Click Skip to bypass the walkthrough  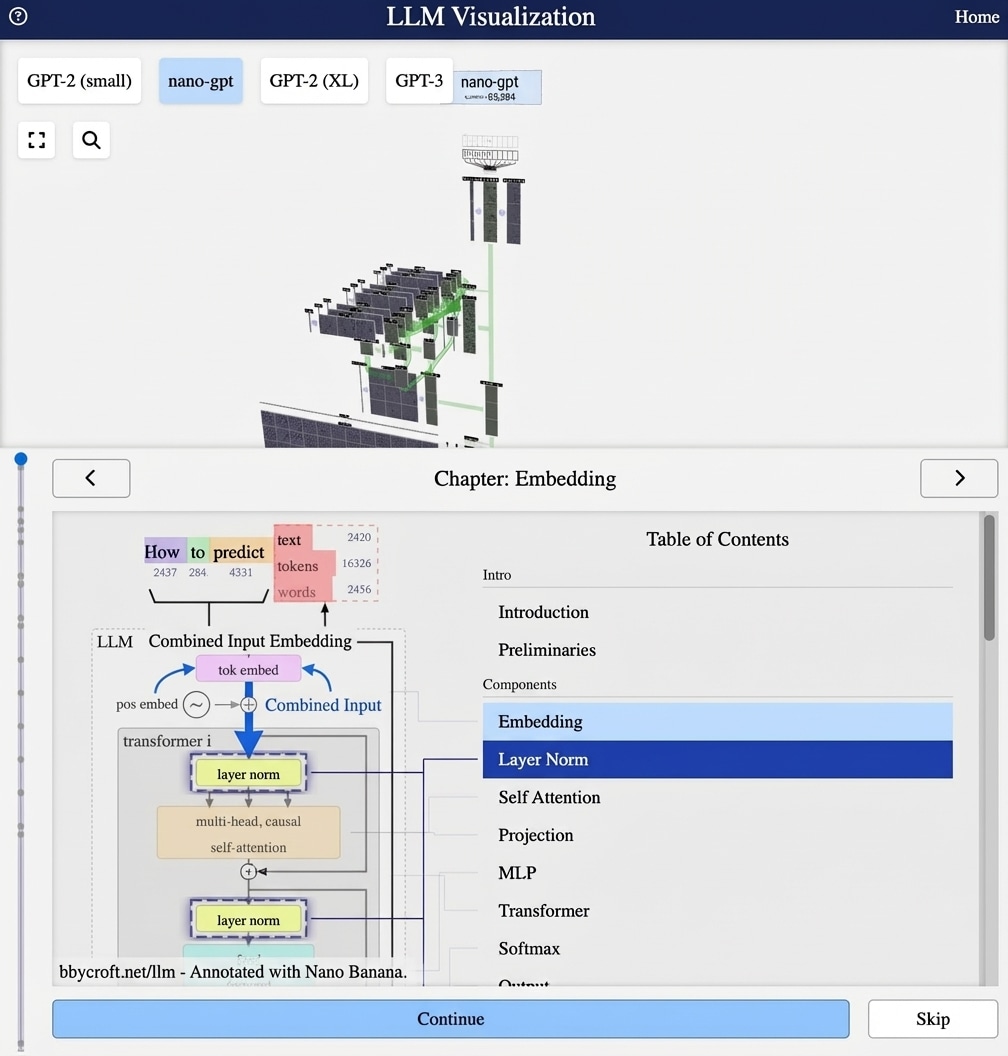[932, 1019]
